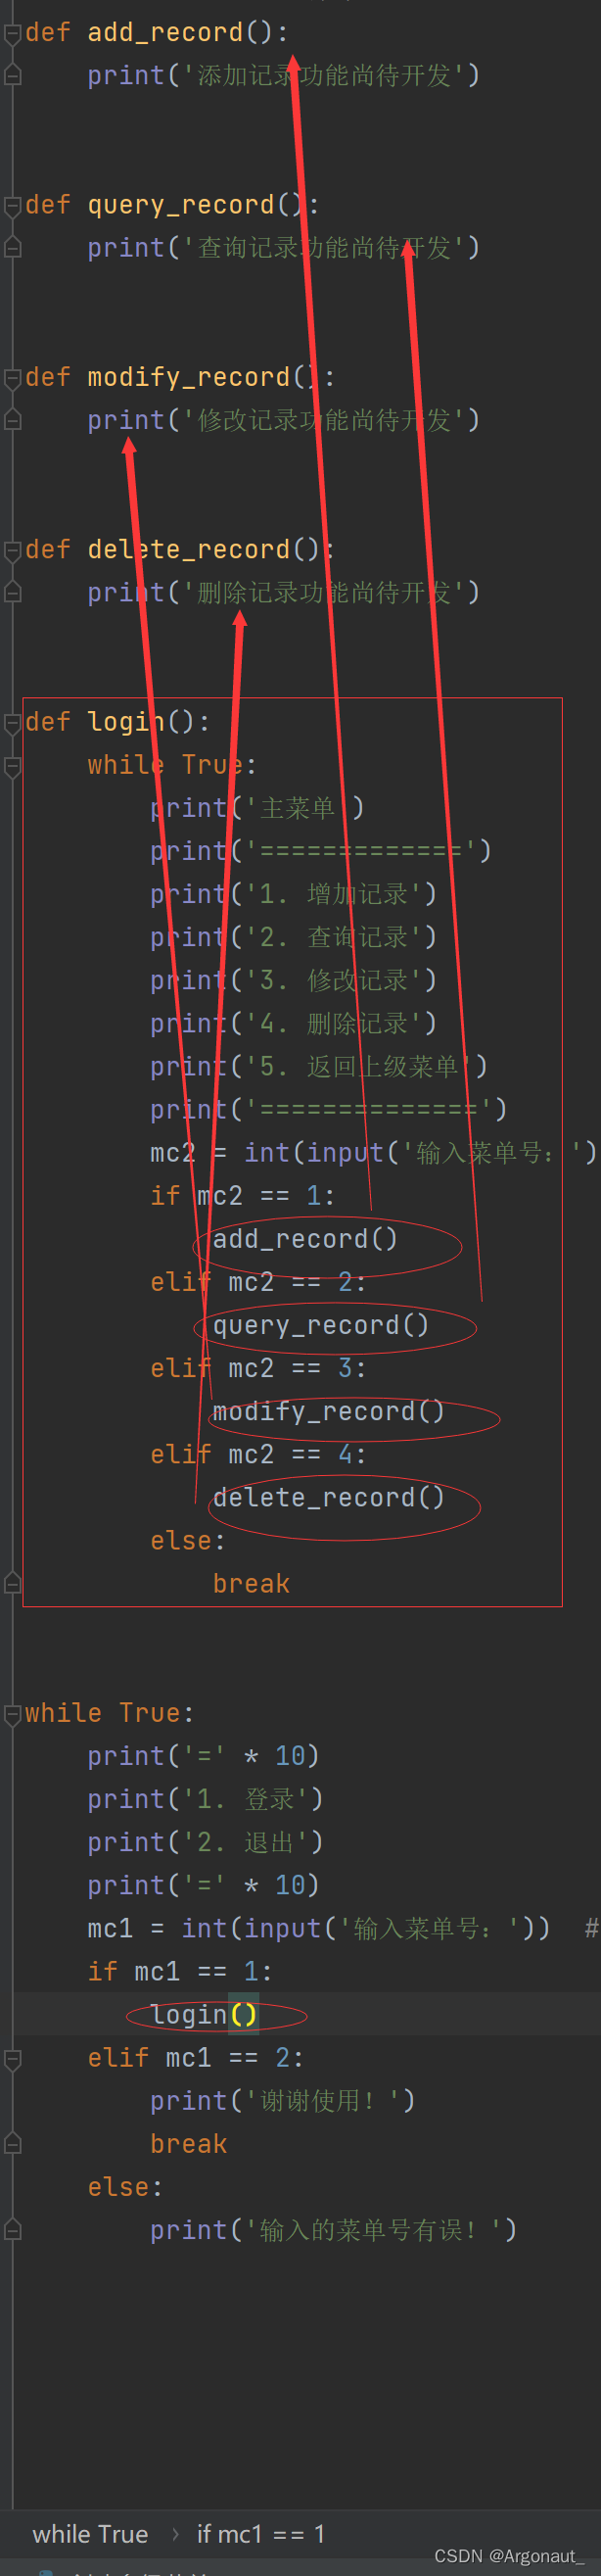601x2576 pixels.
Task: Click the 'elif mc2 == 4:' condition
Action: coord(259,1454)
